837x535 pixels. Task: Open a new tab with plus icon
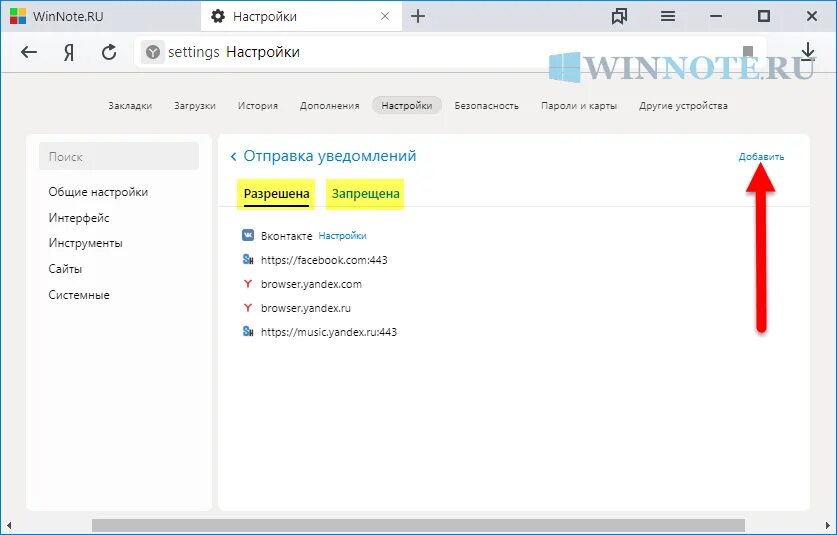click(x=417, y=17)
